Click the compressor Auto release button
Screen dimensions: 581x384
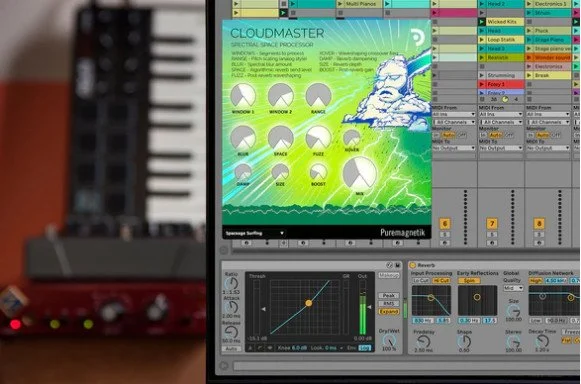pyautogui.click(x=231, y=349)
